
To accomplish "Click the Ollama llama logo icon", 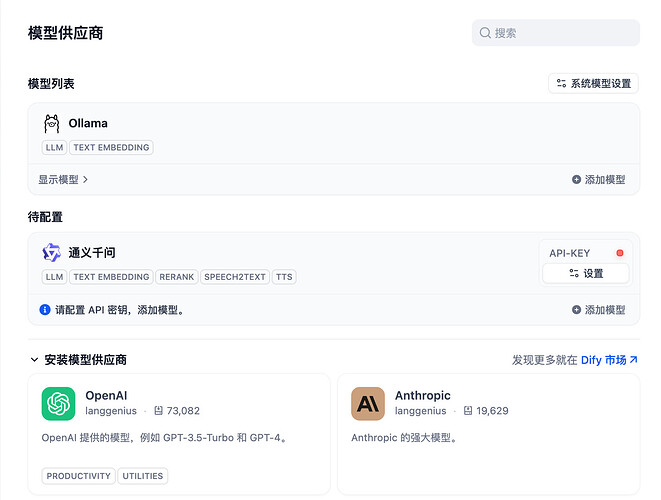I will pyautogui.click(x=52, y=124).
